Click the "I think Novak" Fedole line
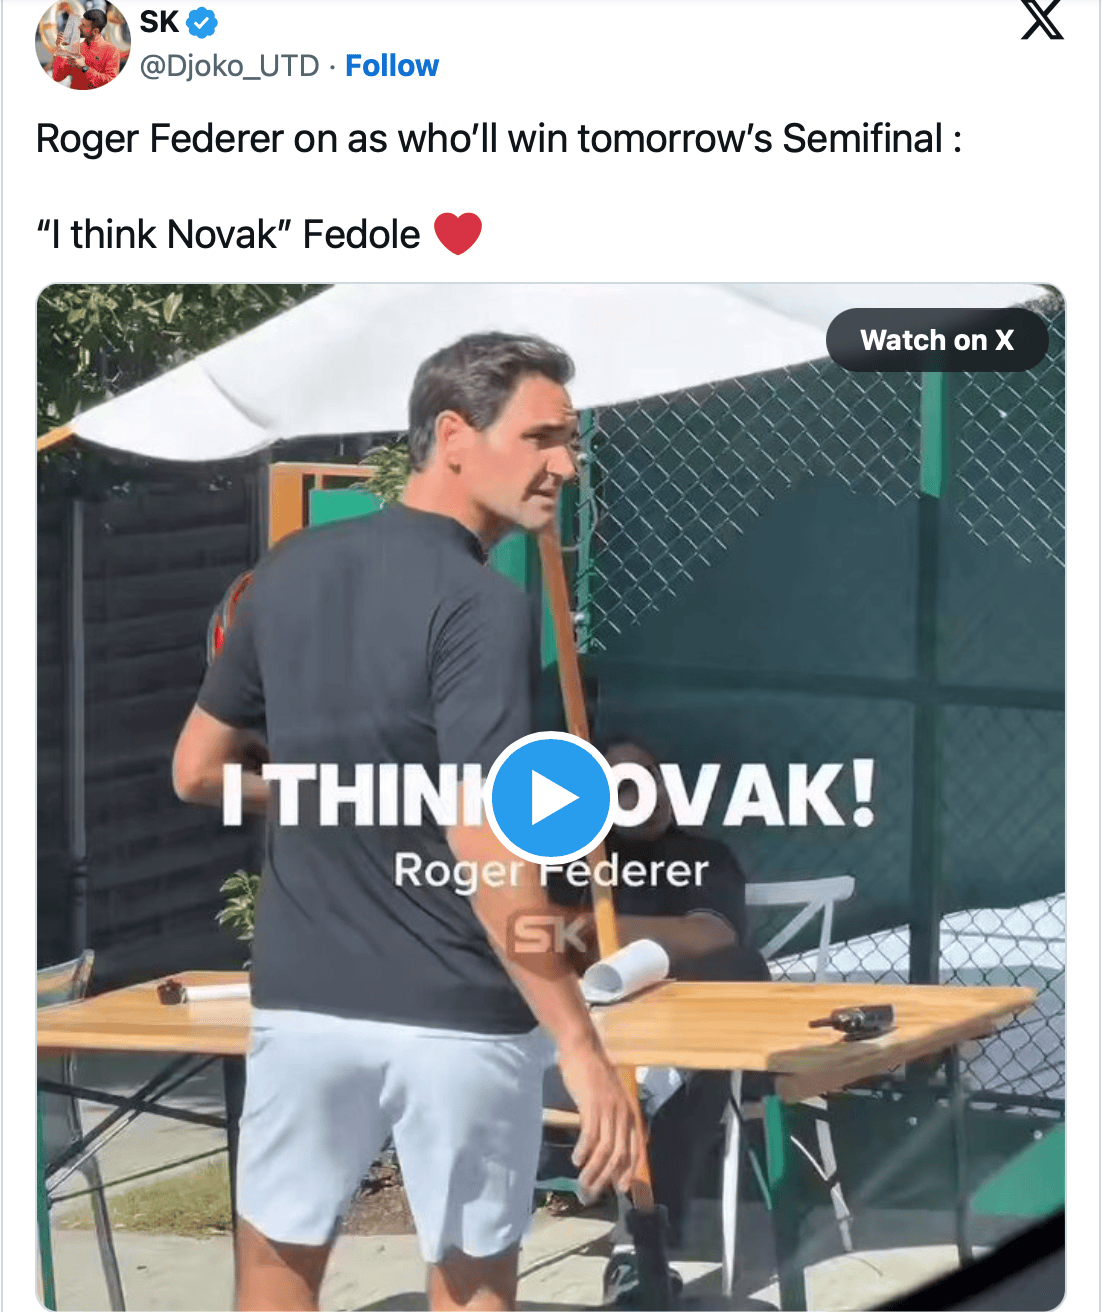 click(x=228, y=235)
